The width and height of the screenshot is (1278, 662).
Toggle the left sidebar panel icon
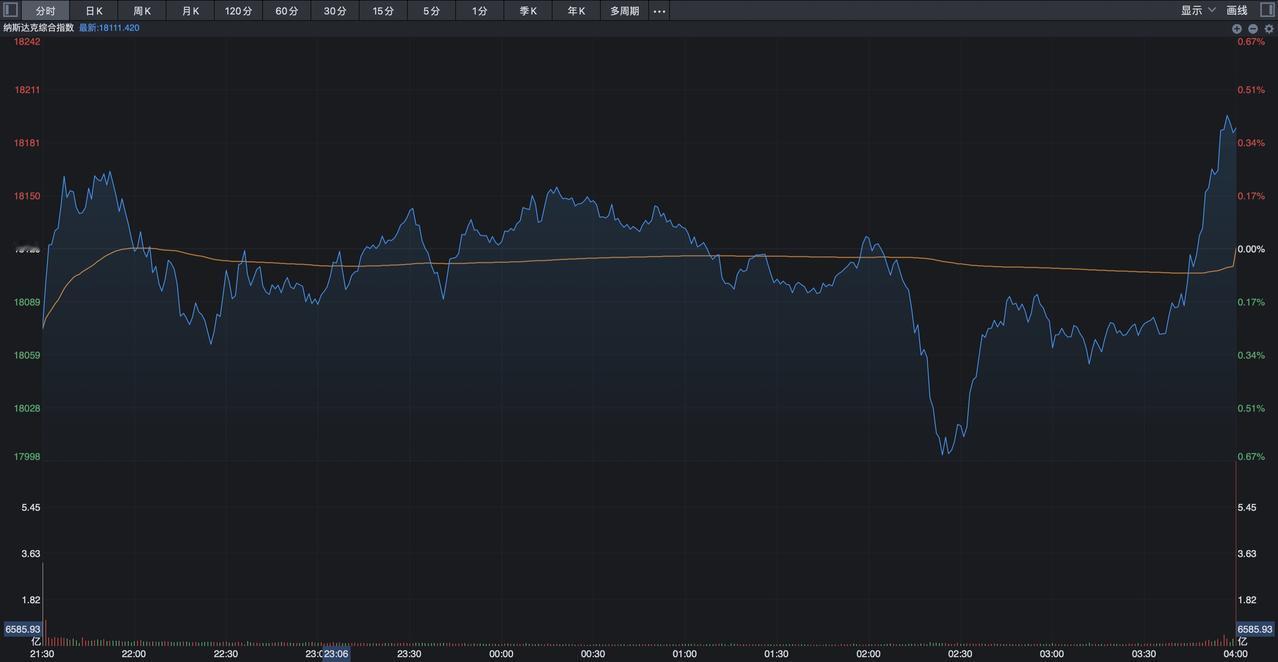11,10
